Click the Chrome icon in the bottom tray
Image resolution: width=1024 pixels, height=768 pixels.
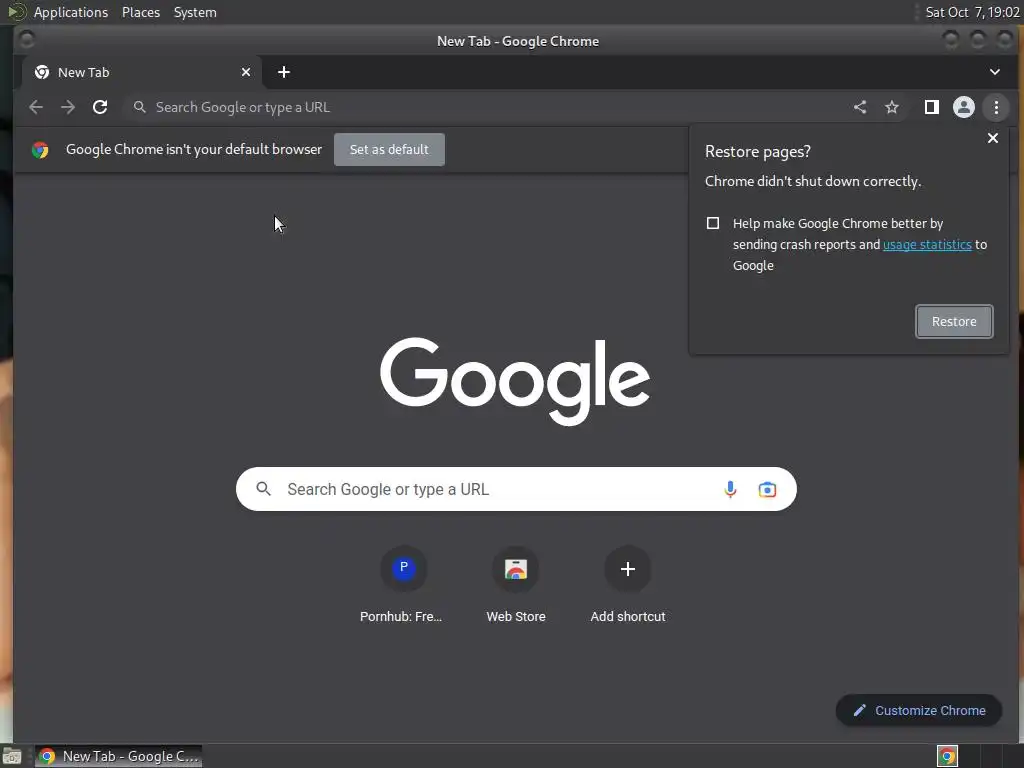click(947, 756)
